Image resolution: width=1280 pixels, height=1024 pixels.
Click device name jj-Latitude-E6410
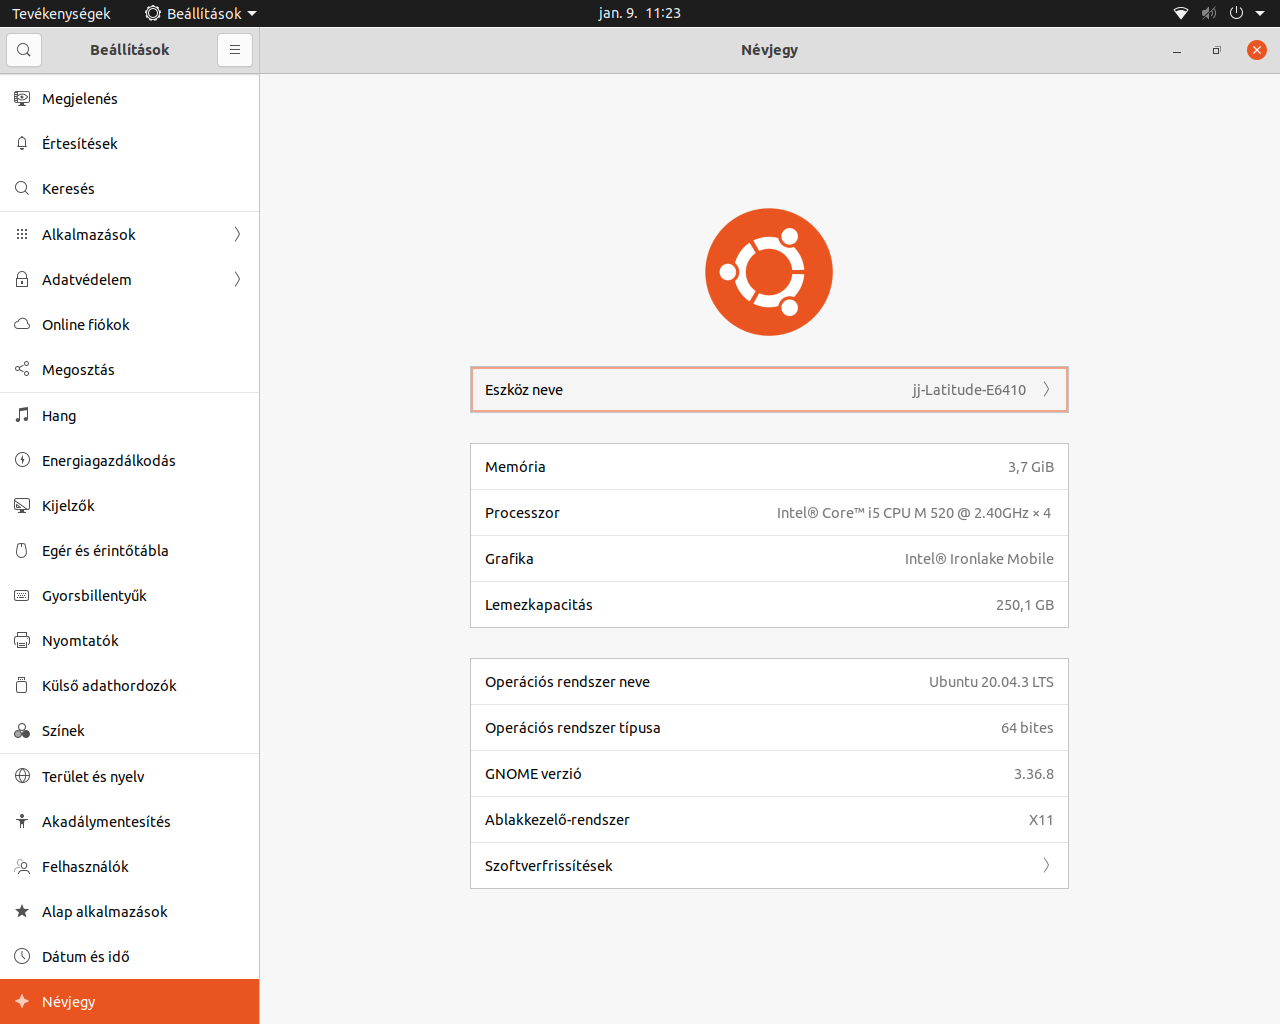969,390
